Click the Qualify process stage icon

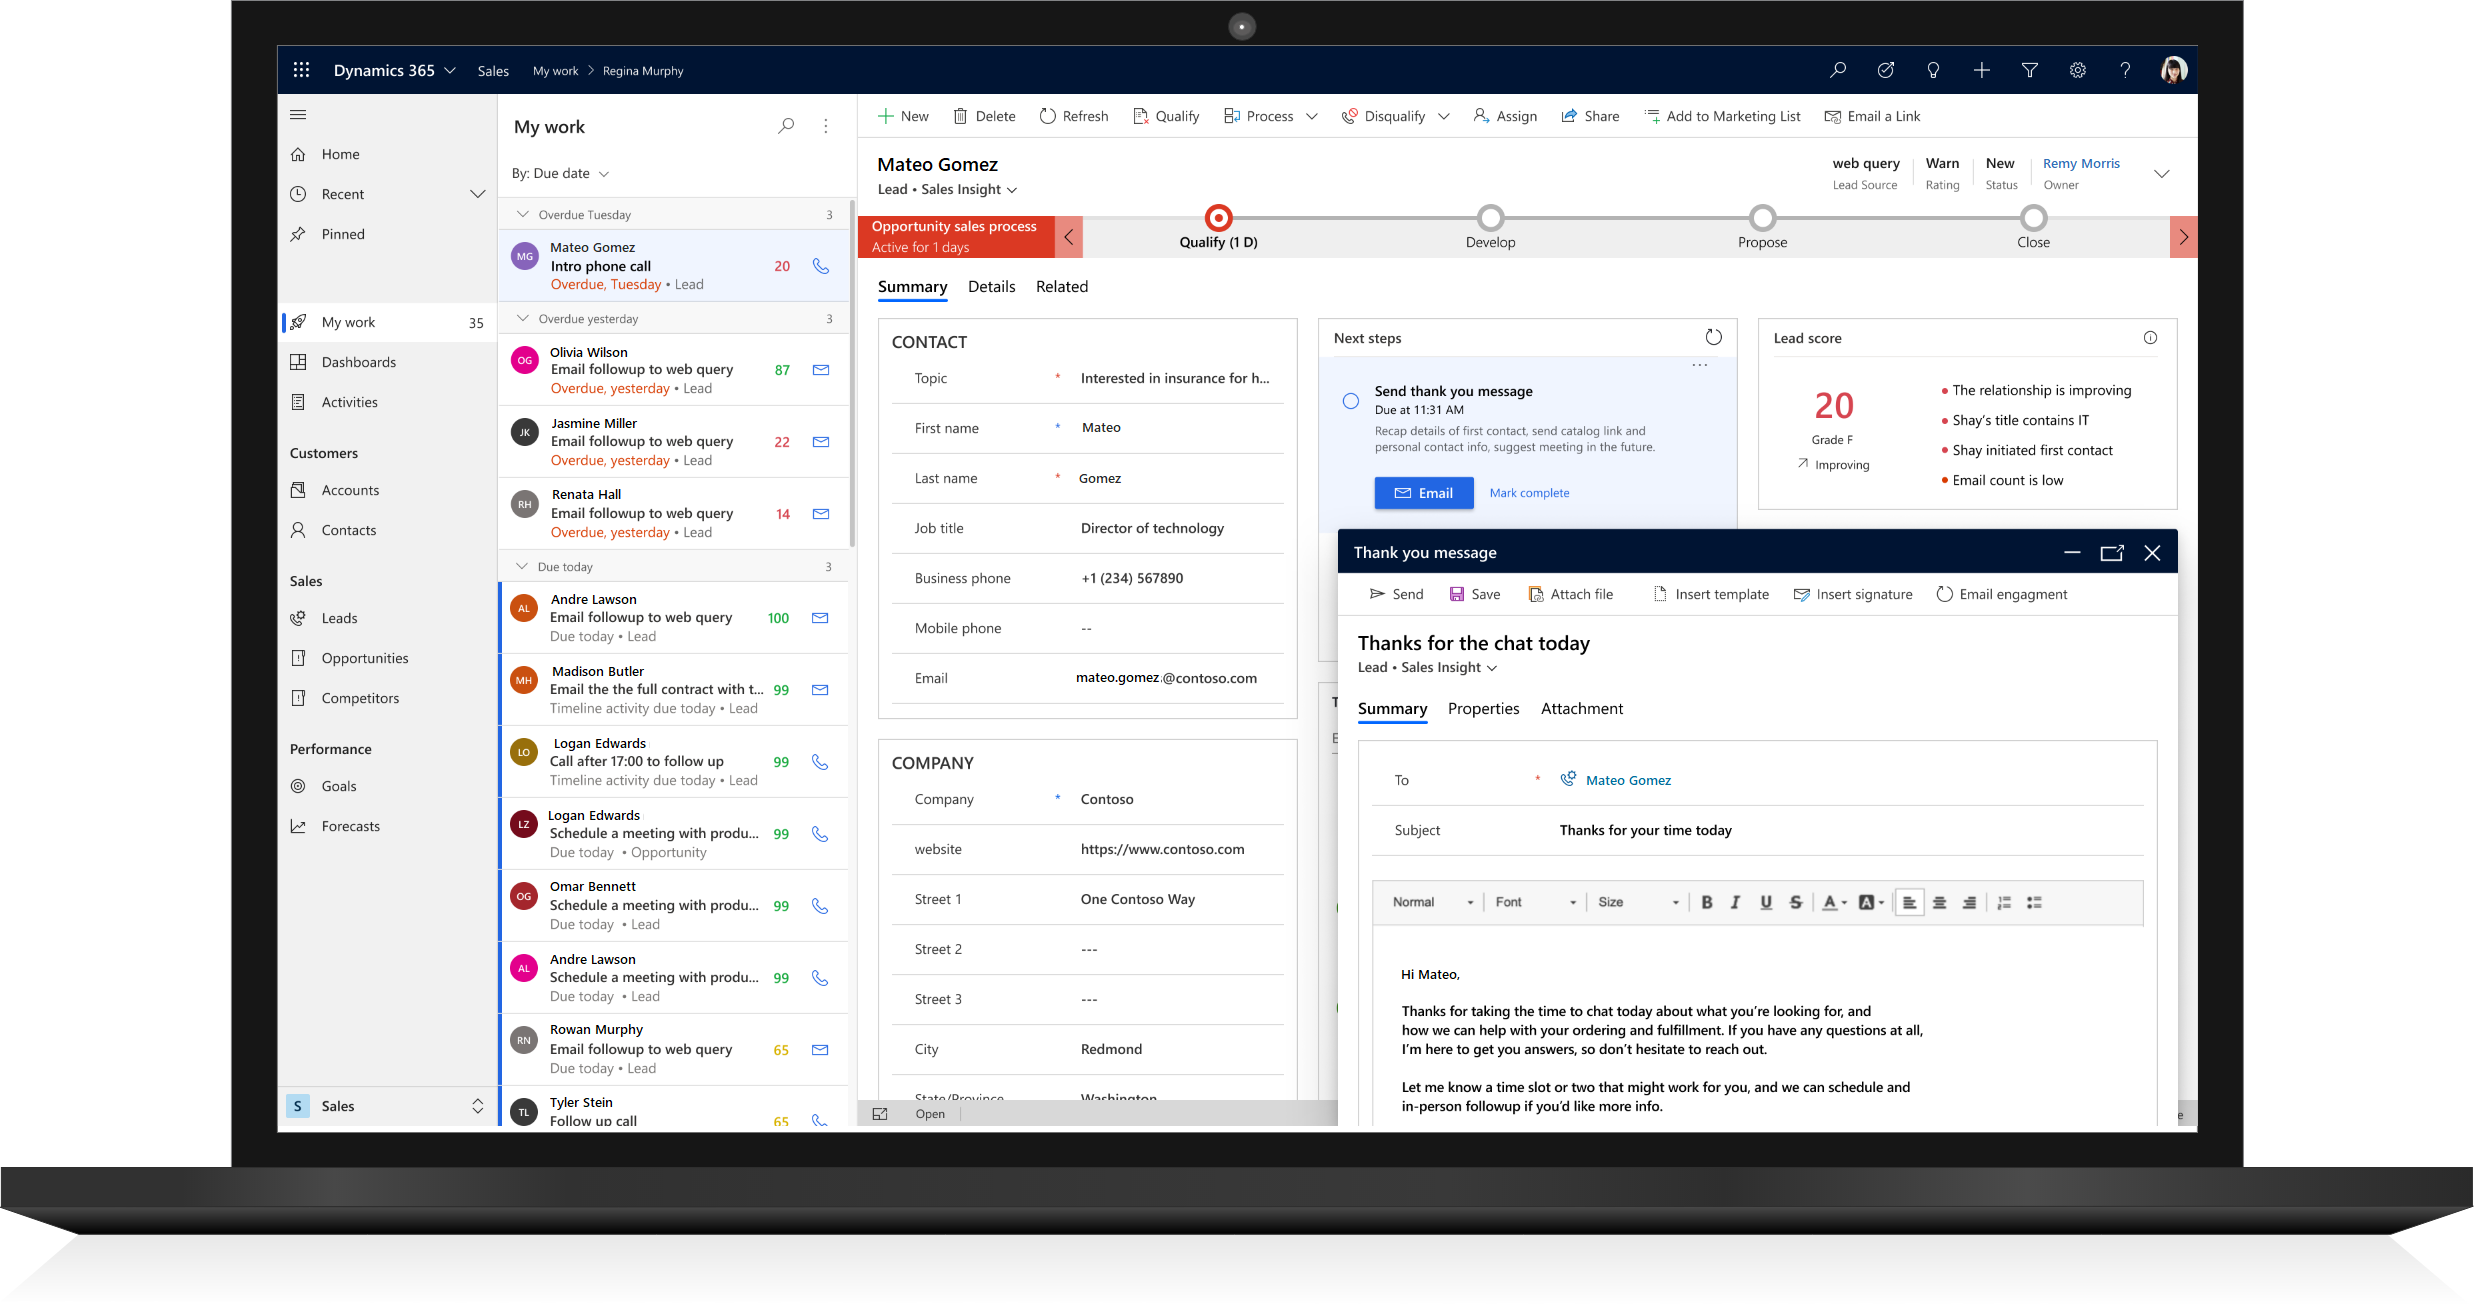point(1219,216)
